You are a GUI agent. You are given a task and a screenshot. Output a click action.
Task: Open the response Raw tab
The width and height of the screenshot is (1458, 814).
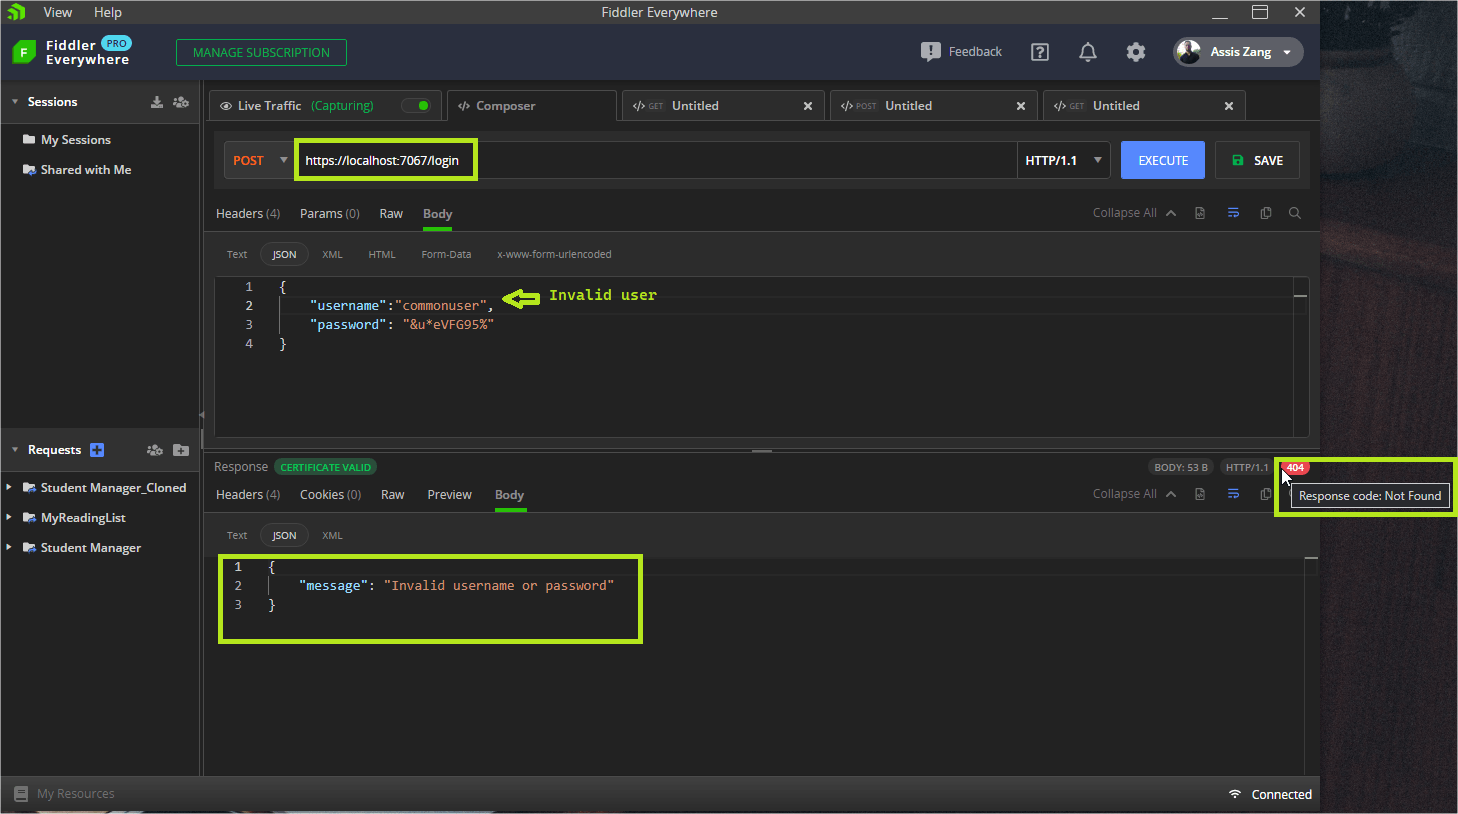[393, 495]
